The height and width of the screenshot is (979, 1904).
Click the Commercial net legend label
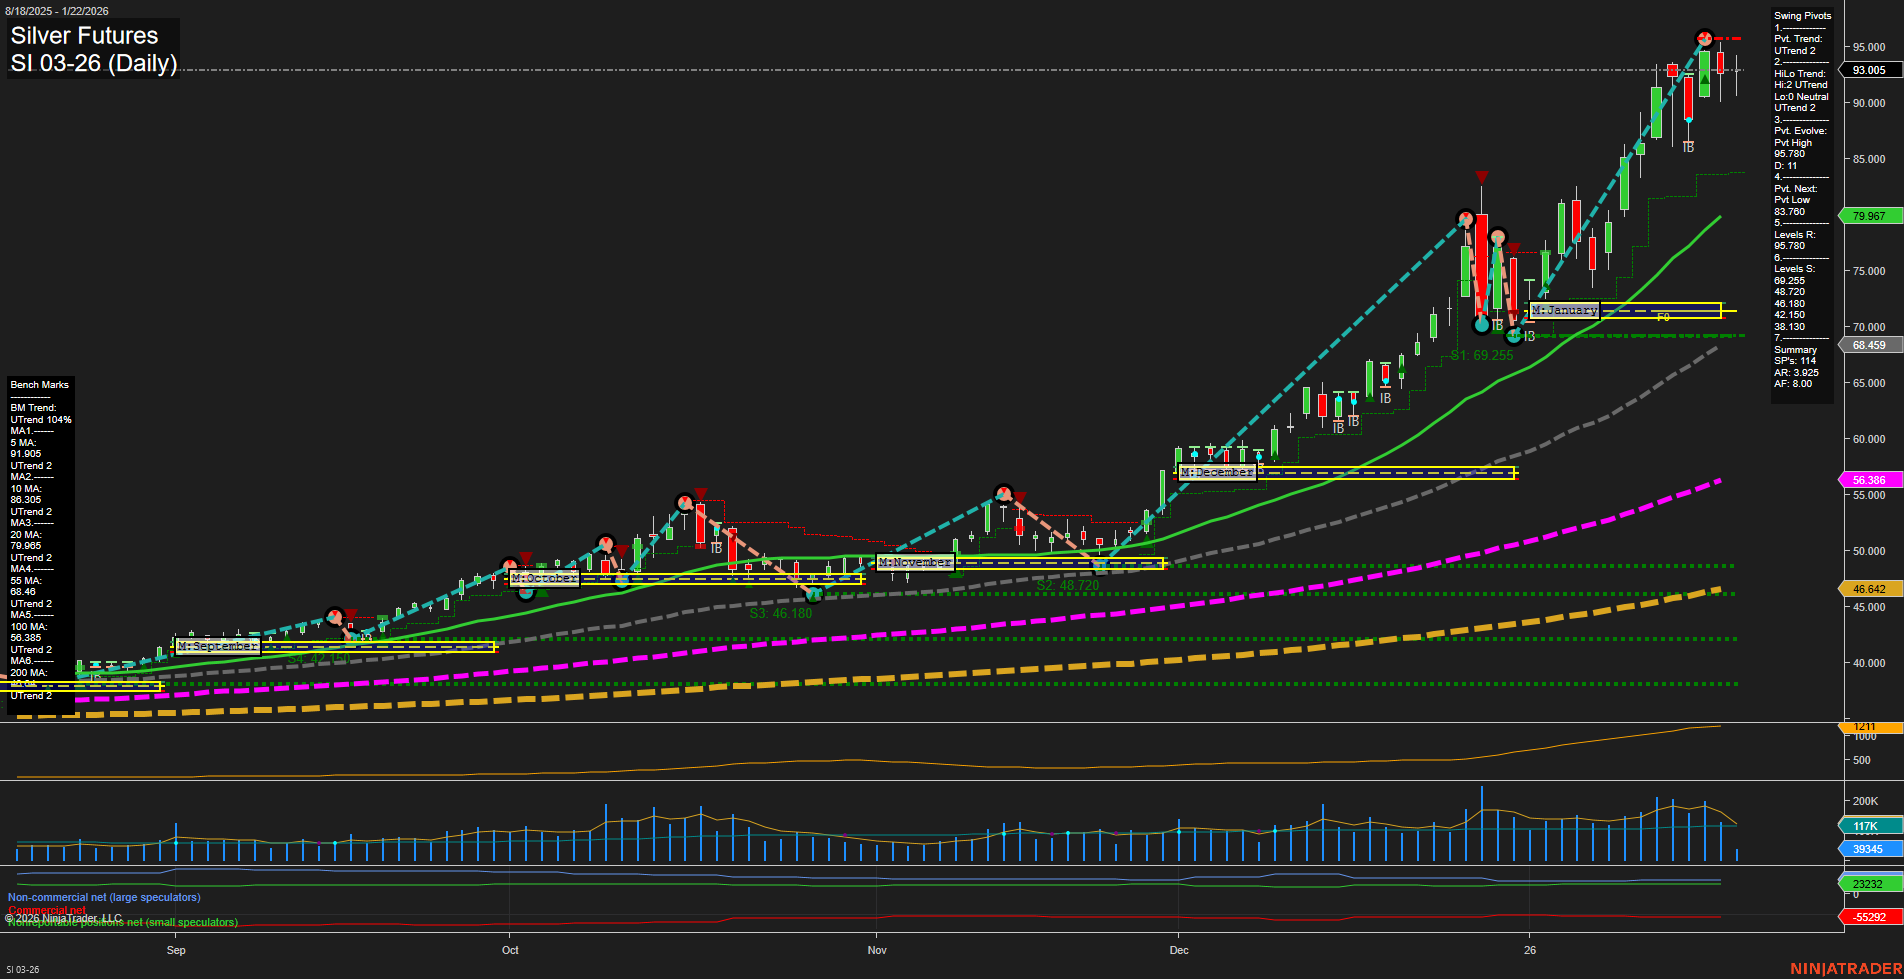[48, 910]
